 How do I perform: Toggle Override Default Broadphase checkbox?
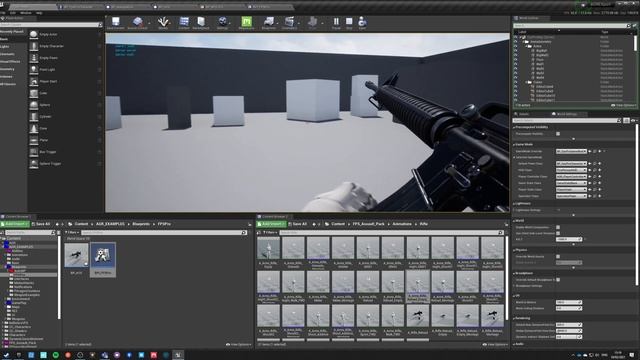coord(558,280)
